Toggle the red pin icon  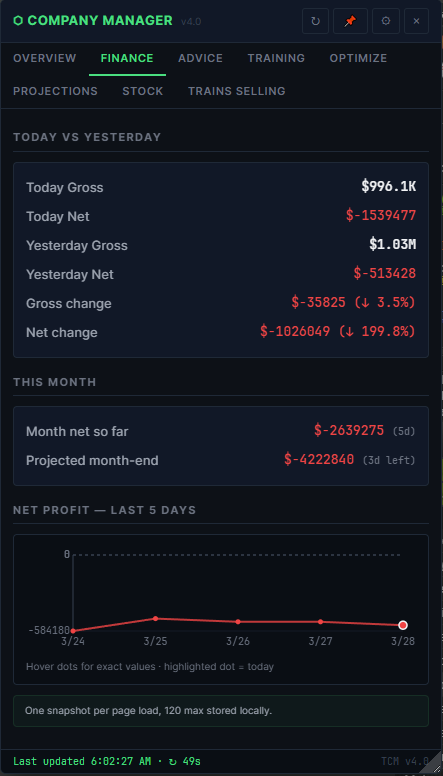click(350, 21)
